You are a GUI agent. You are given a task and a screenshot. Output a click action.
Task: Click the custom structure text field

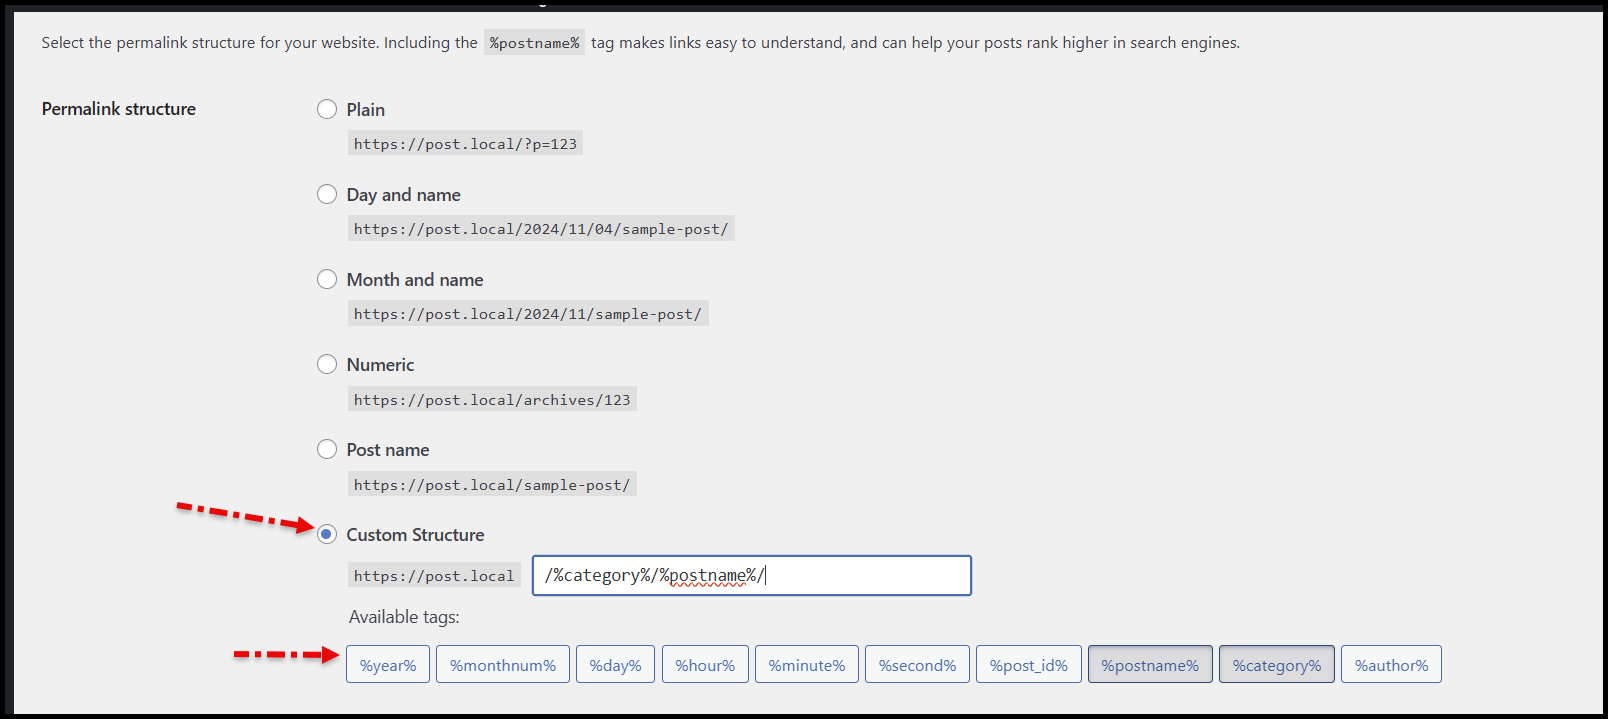tap(751, 576)
